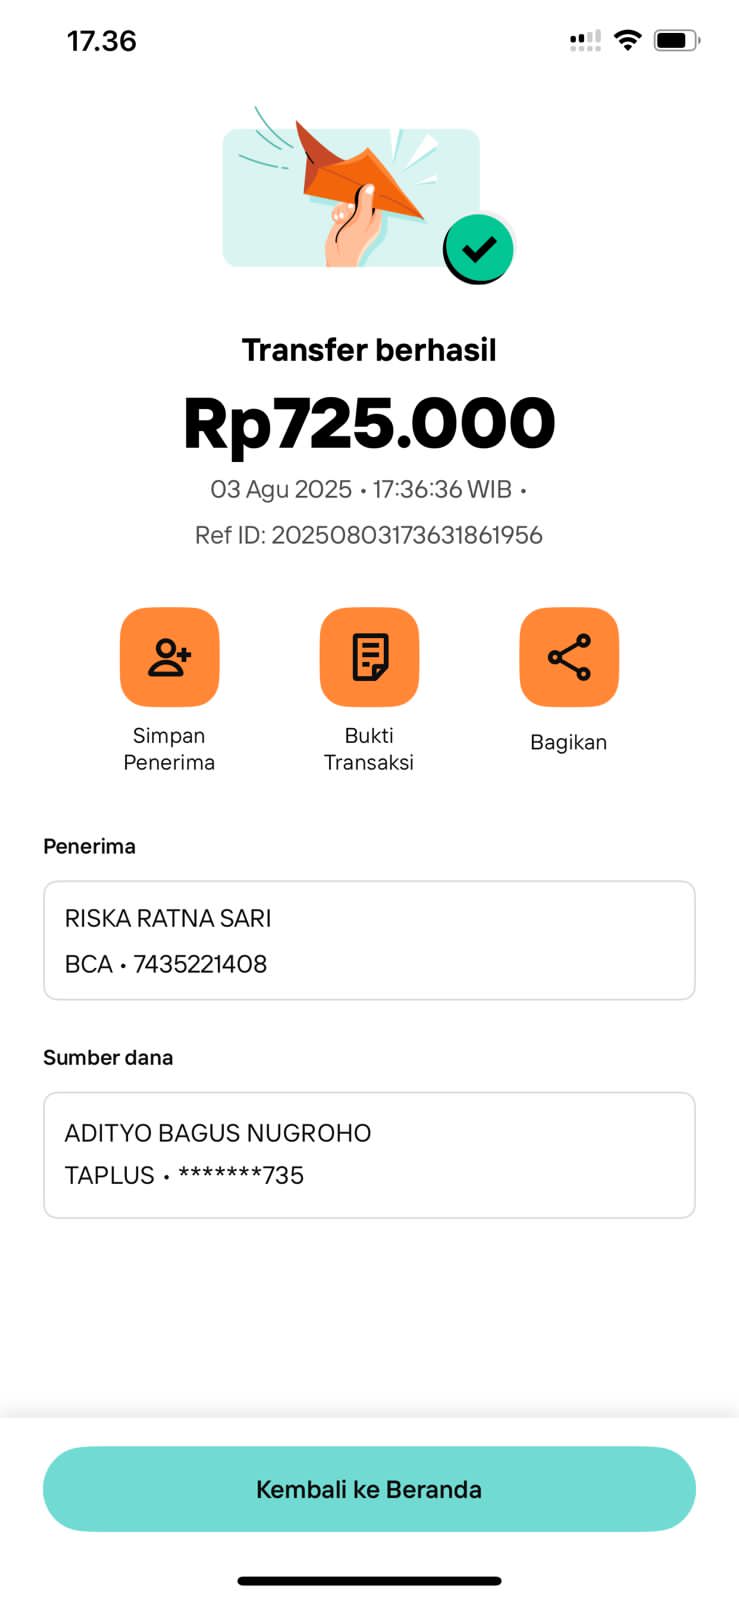Tap the Bagikan share icon
The image size is (739, 1600).
point(569,657)
